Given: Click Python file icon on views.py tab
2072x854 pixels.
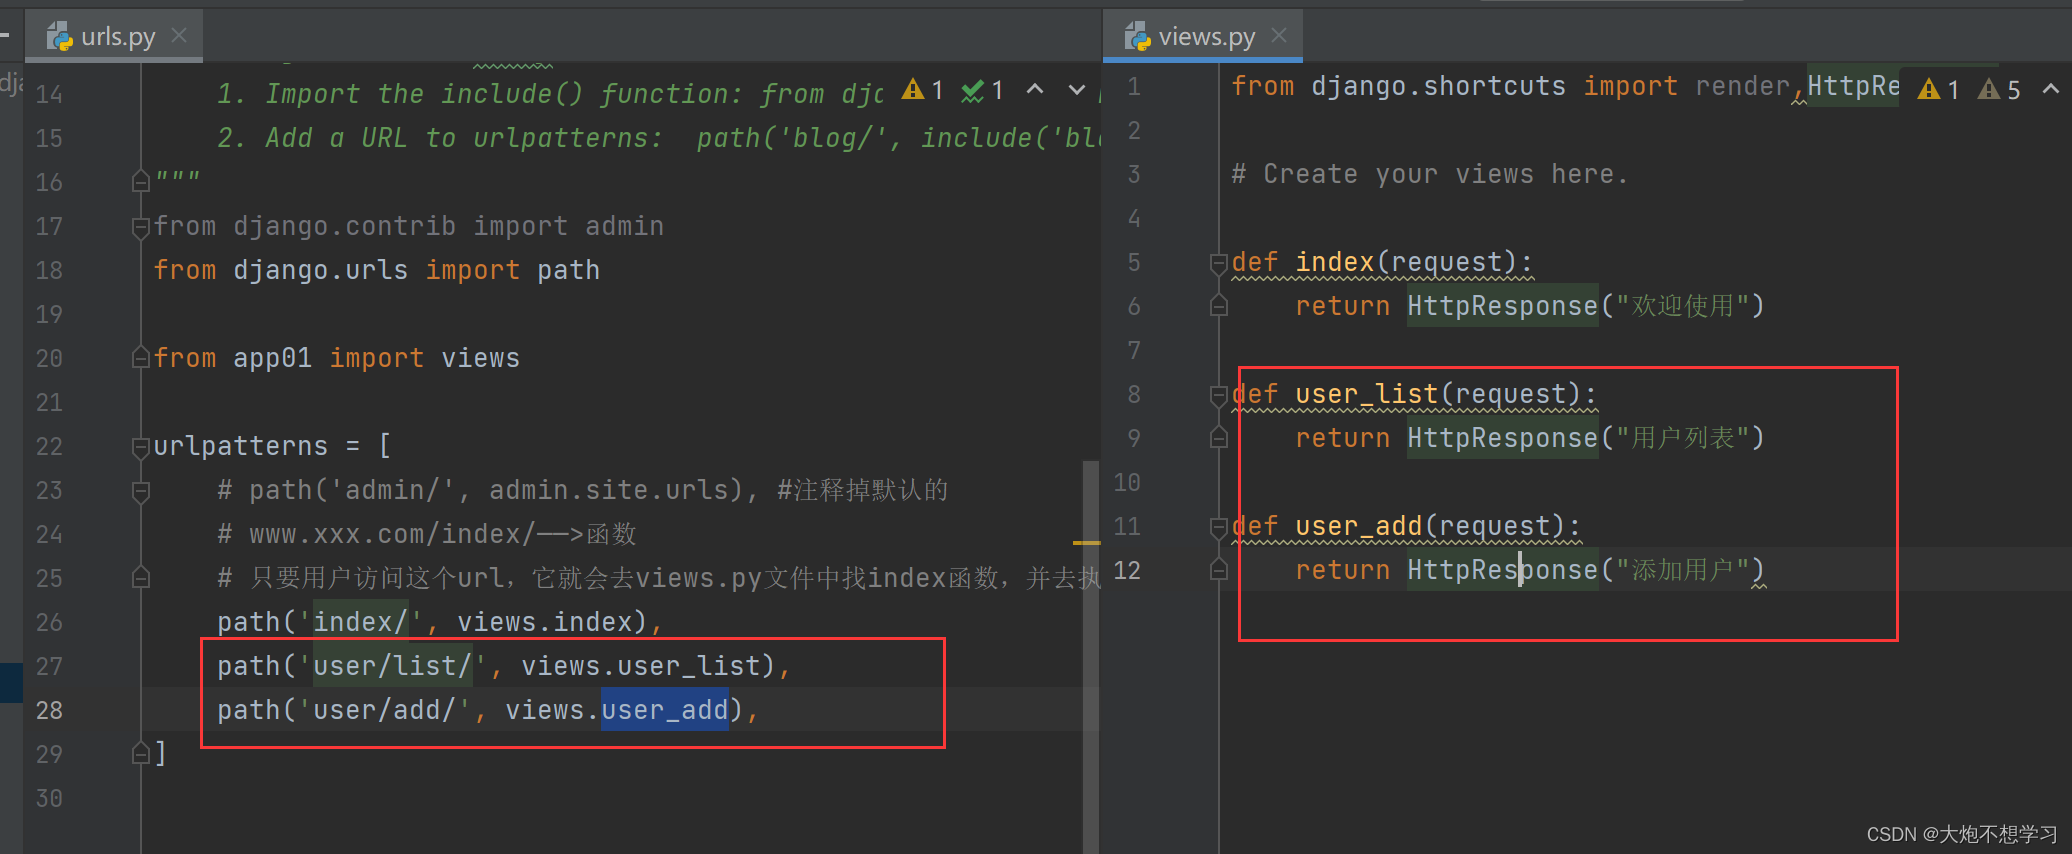Looking at the screenshot, I should coord(1138,37).
